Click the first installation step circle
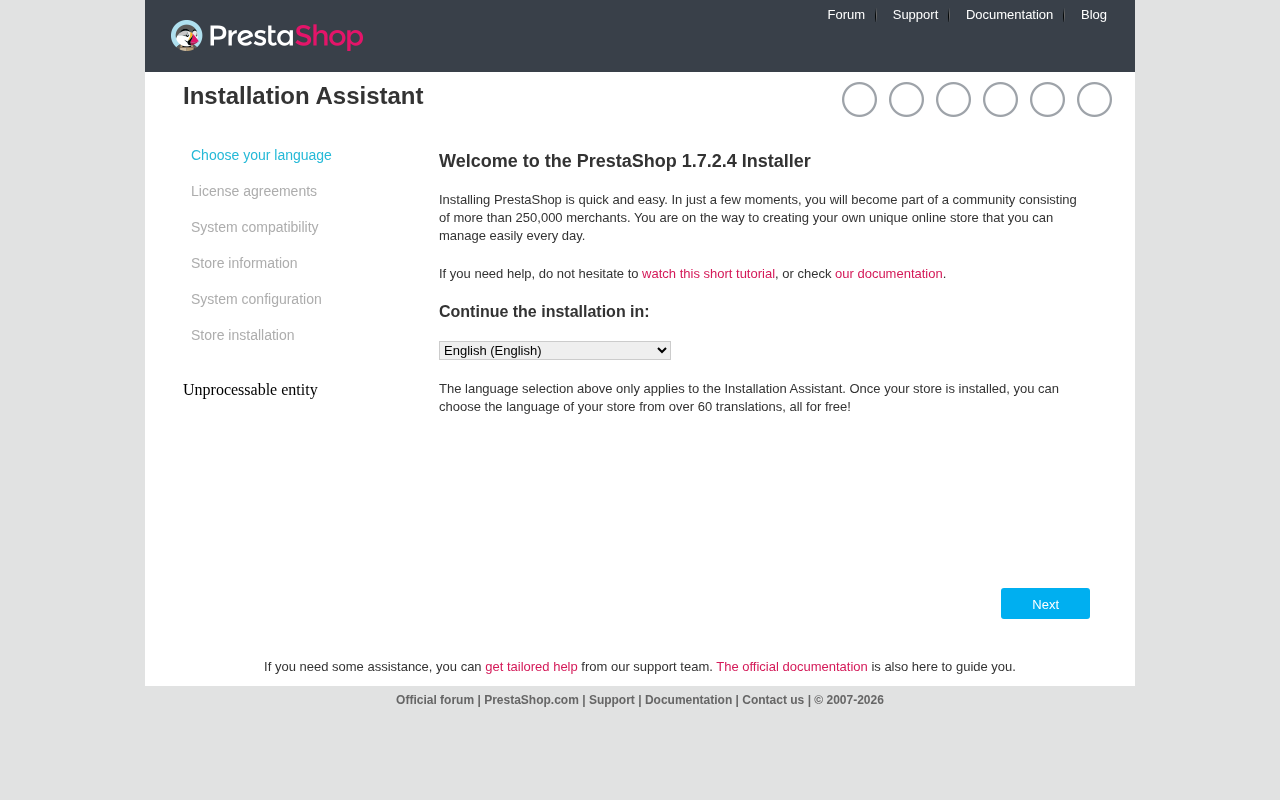This screenshot has height=800, width=1280. click(x=859, y=100)
